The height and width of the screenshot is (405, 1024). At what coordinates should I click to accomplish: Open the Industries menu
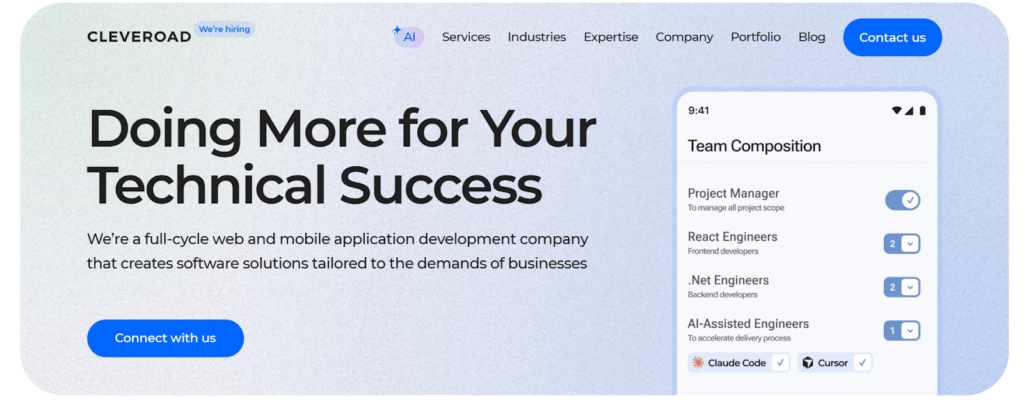(x=537, y=37)
